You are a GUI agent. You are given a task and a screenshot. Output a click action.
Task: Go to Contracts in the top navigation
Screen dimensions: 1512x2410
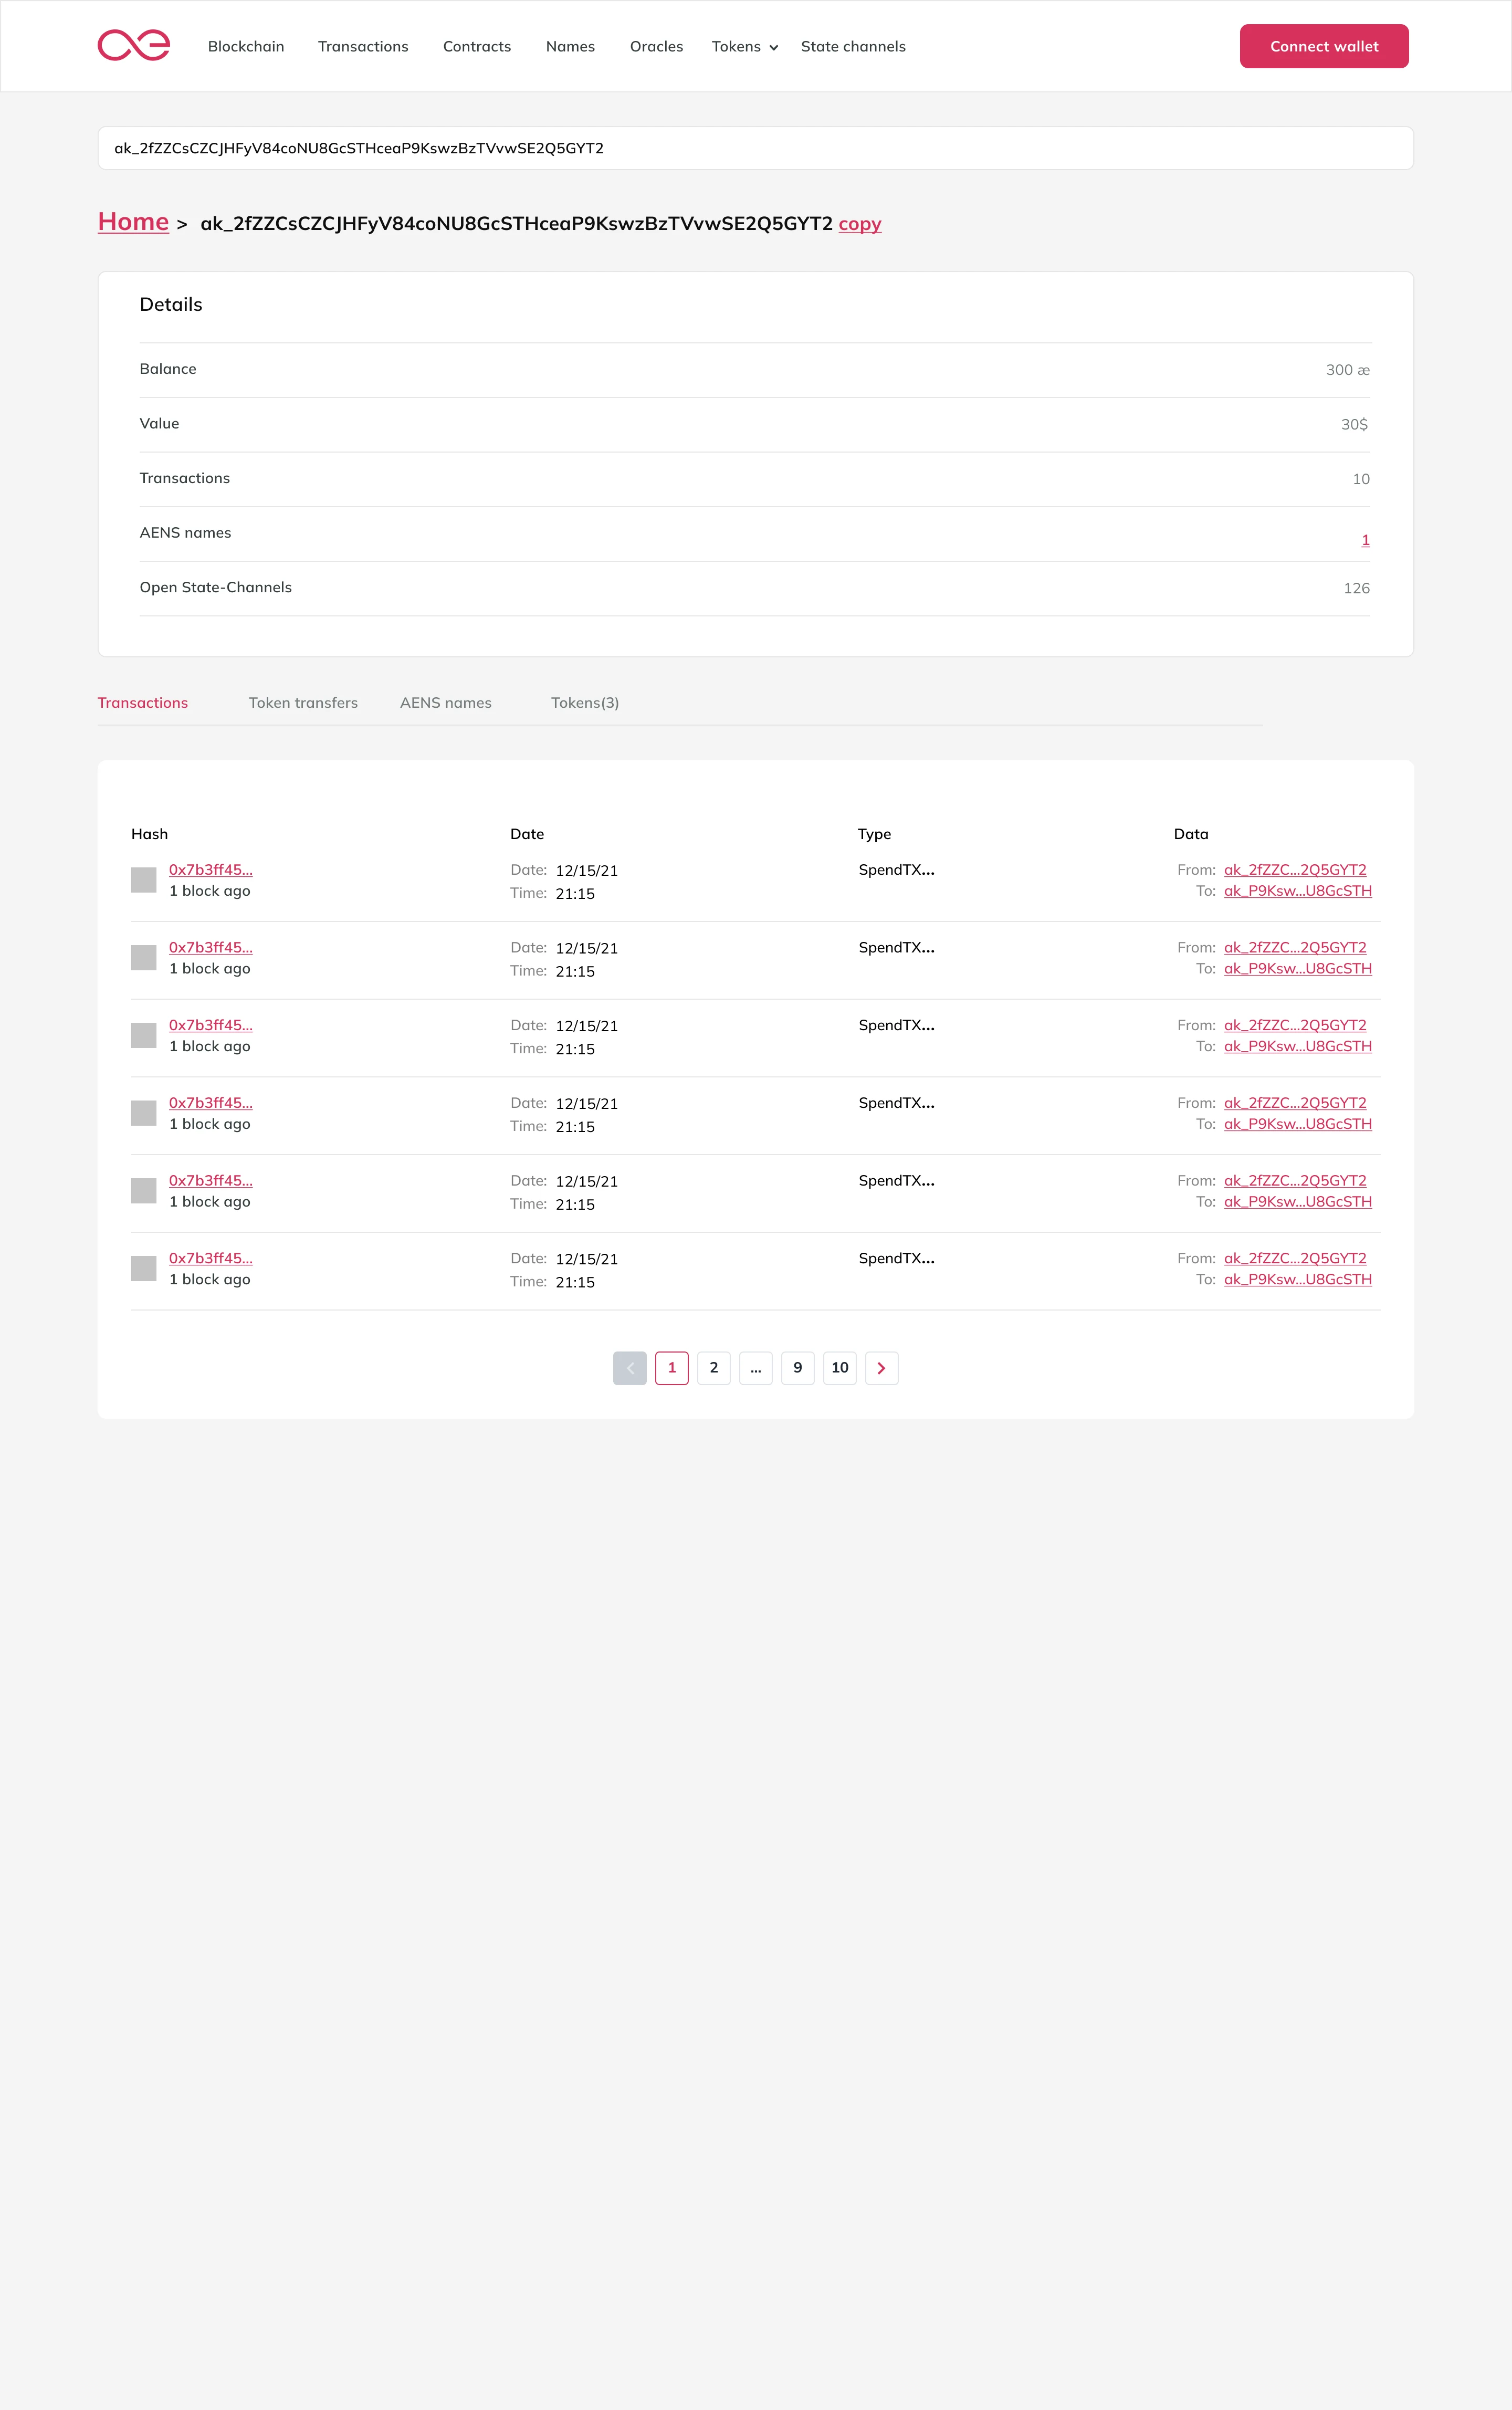click(x=477, y=47)
